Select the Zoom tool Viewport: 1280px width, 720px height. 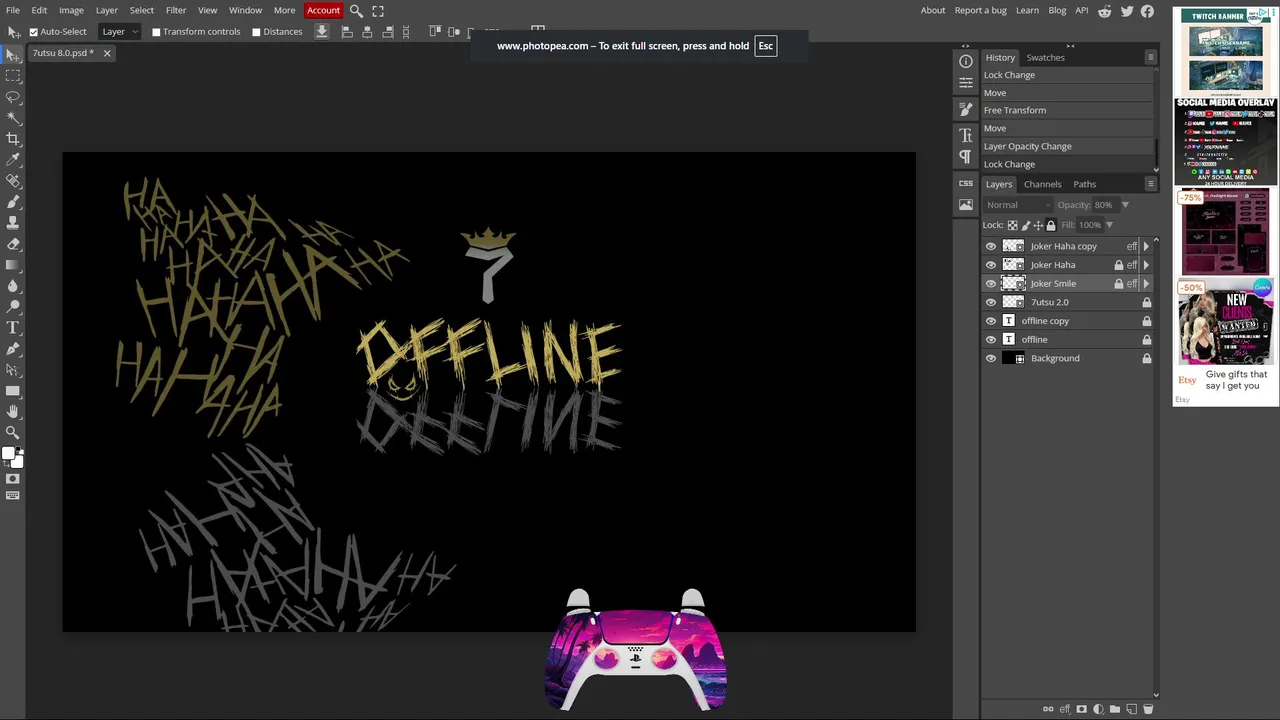coord(13,433)
